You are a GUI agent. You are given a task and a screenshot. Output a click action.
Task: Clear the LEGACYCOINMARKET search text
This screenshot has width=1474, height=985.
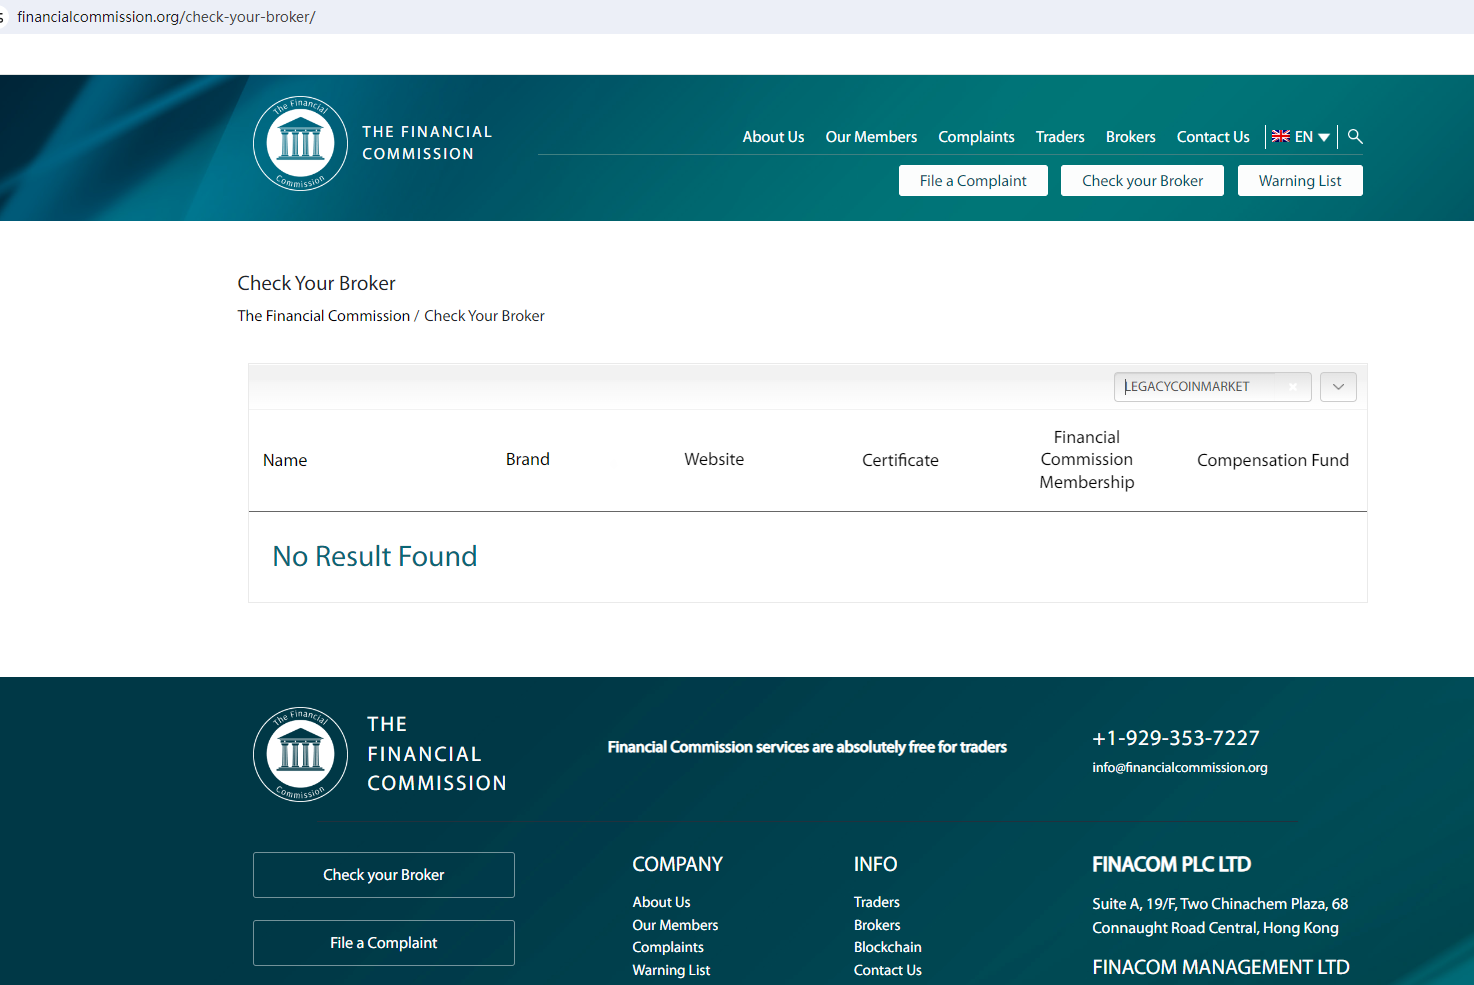1293,387
